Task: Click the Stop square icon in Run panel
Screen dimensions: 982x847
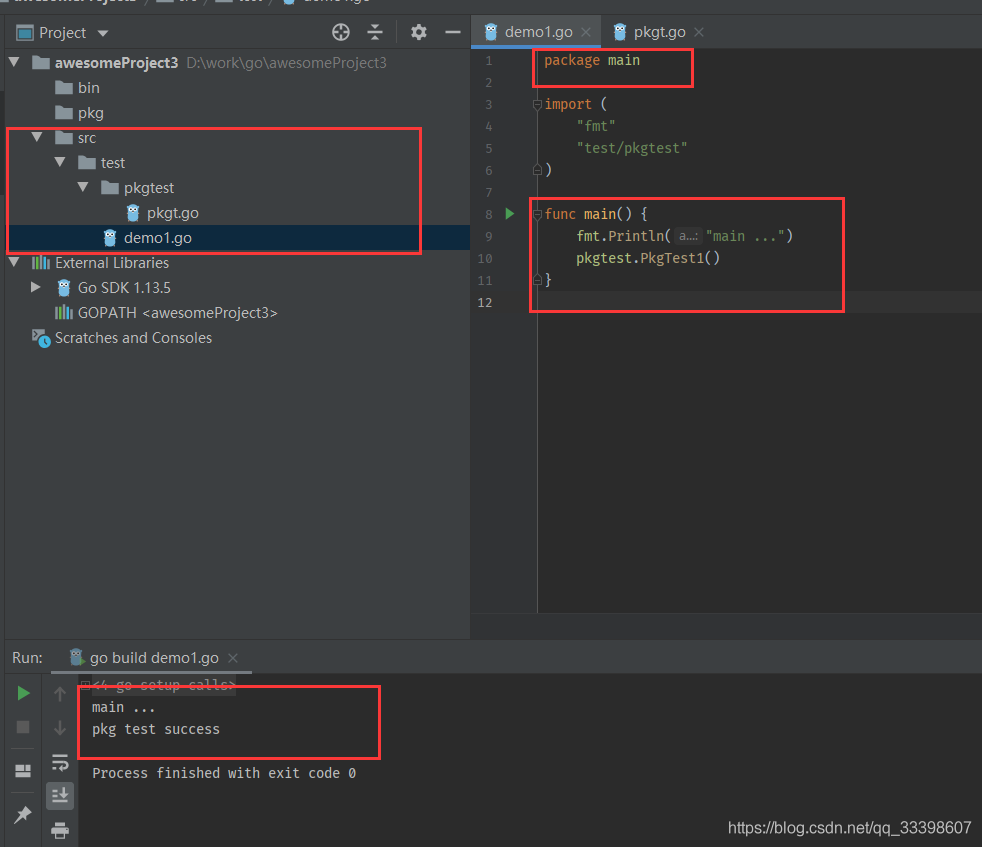Action: [23, 727]
